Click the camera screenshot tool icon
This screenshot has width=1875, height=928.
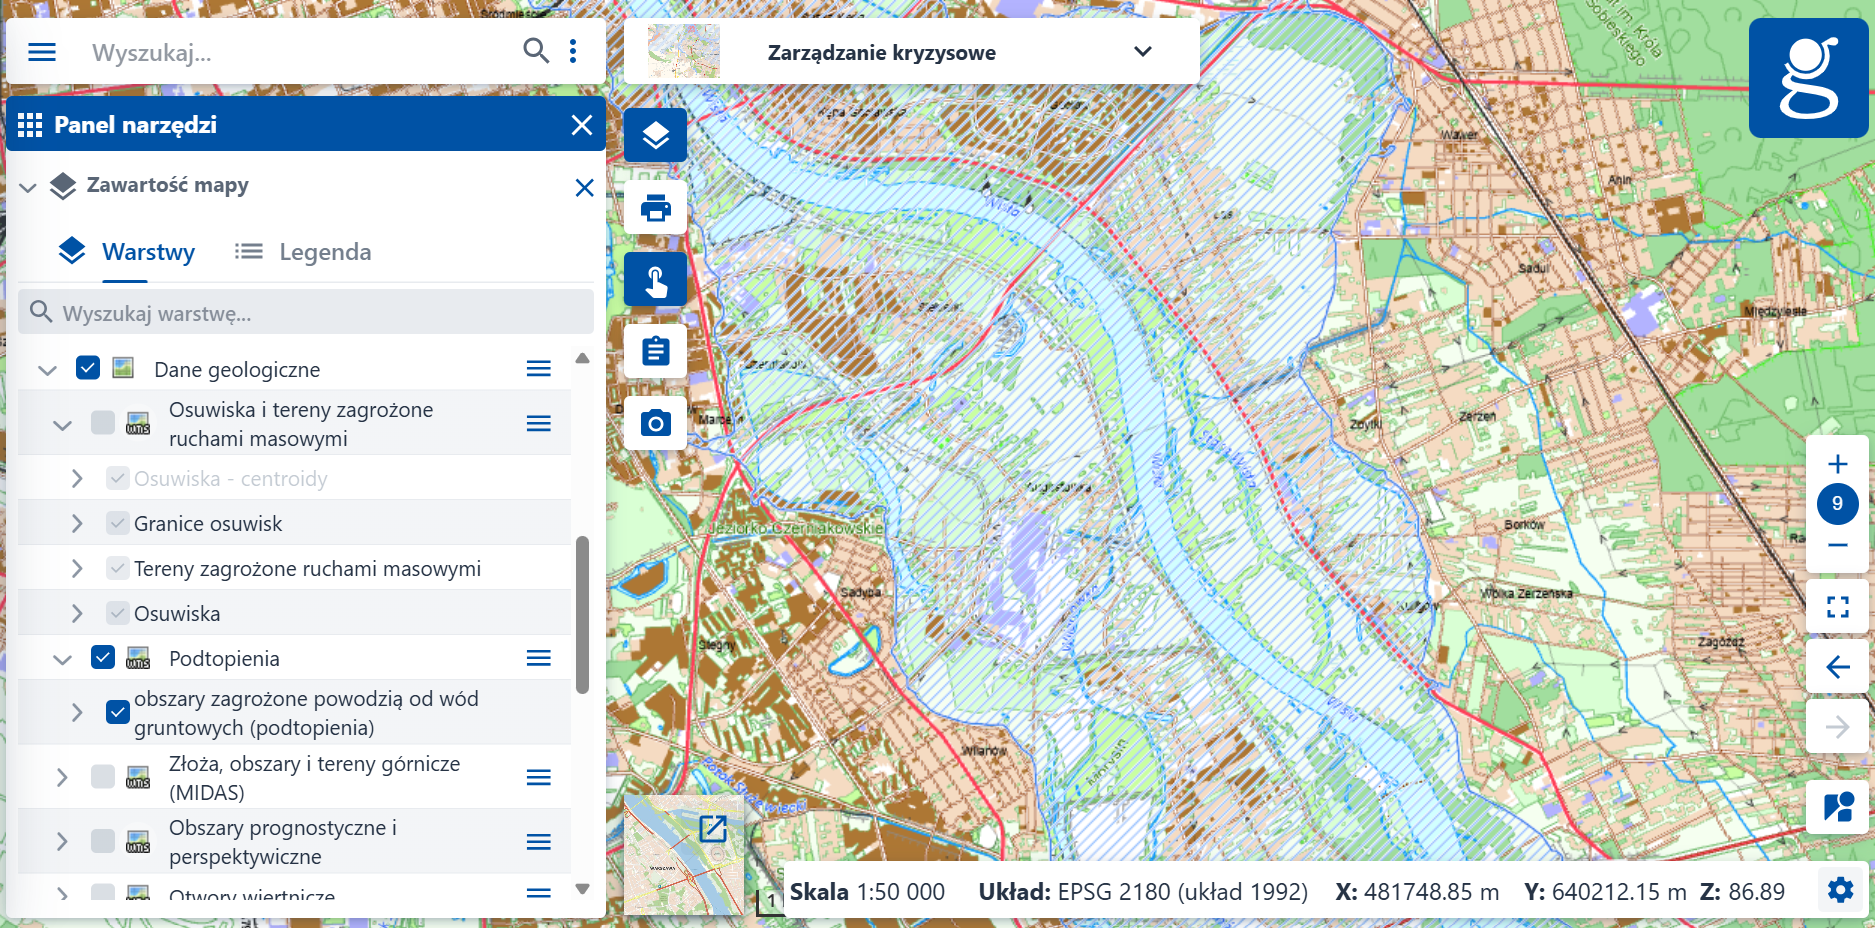(x=655, y=423)
